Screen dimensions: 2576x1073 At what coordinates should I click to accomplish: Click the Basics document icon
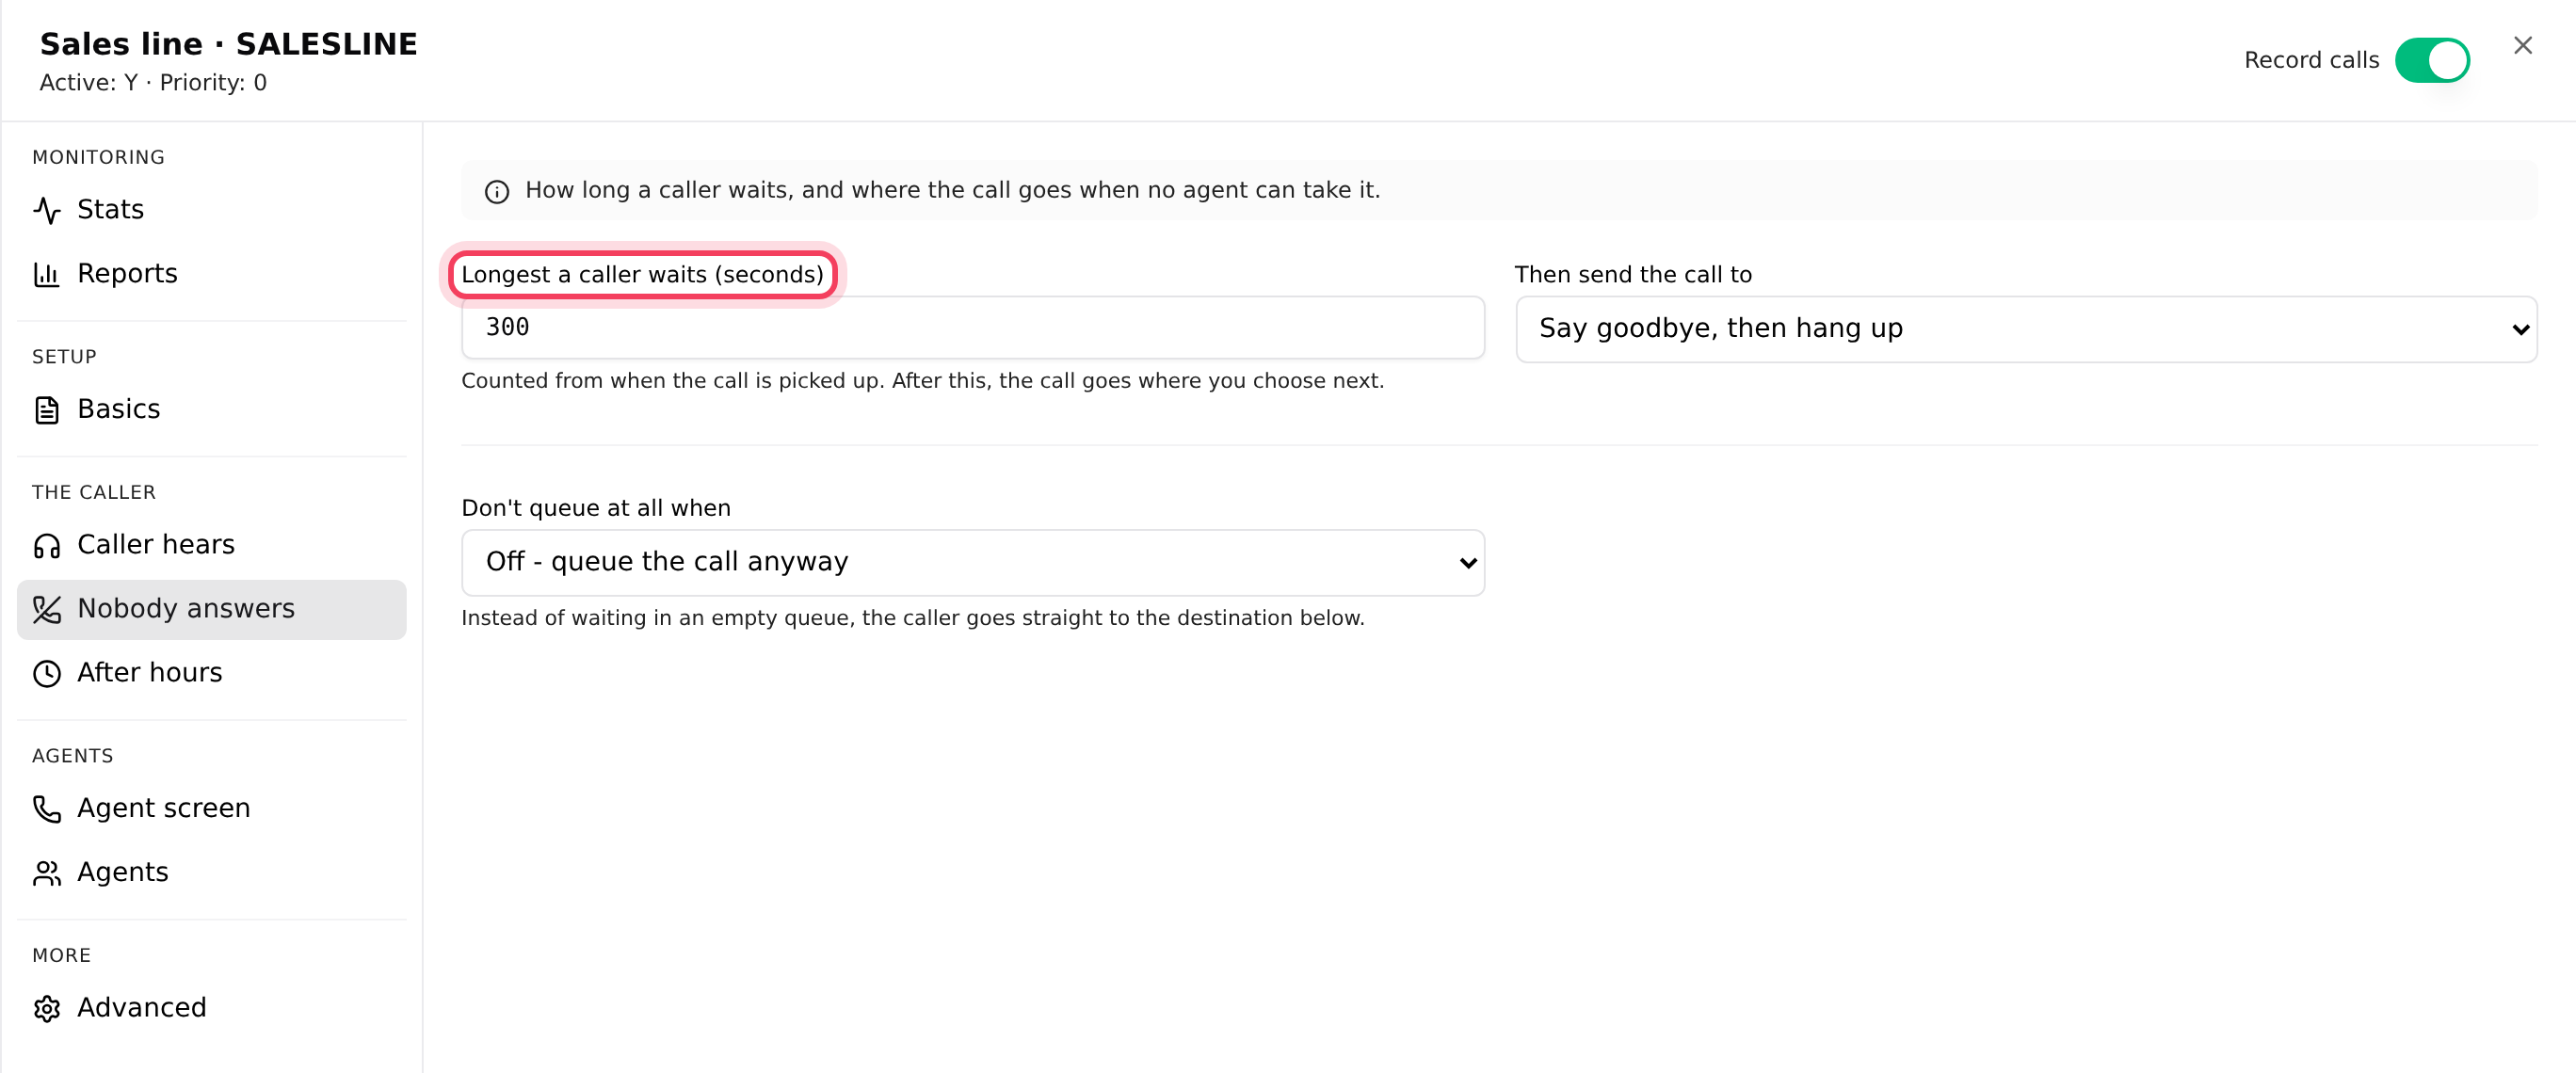pyautogui.click(x=47, y=410)
